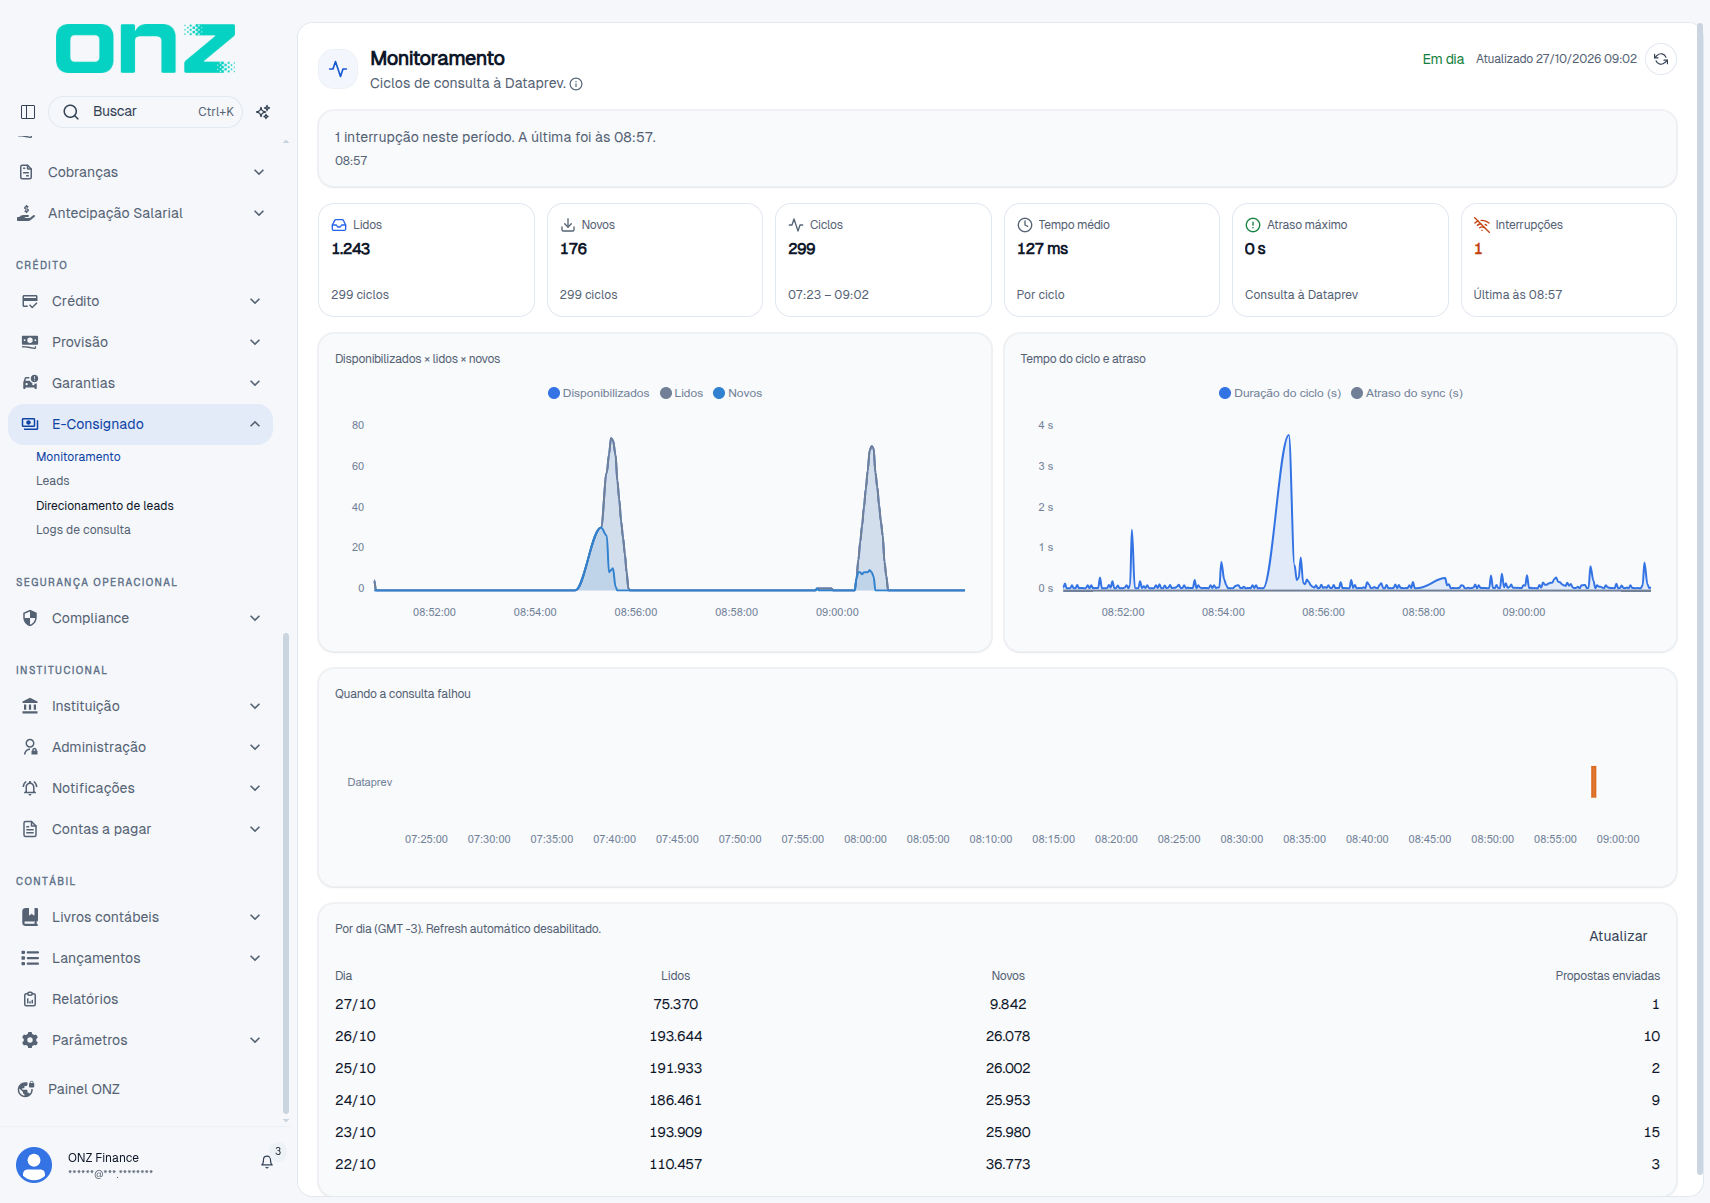This screenshot has height=1203, width=1710.
Task: Toggle the sidebar panel icon
Action: click(28, 112)
